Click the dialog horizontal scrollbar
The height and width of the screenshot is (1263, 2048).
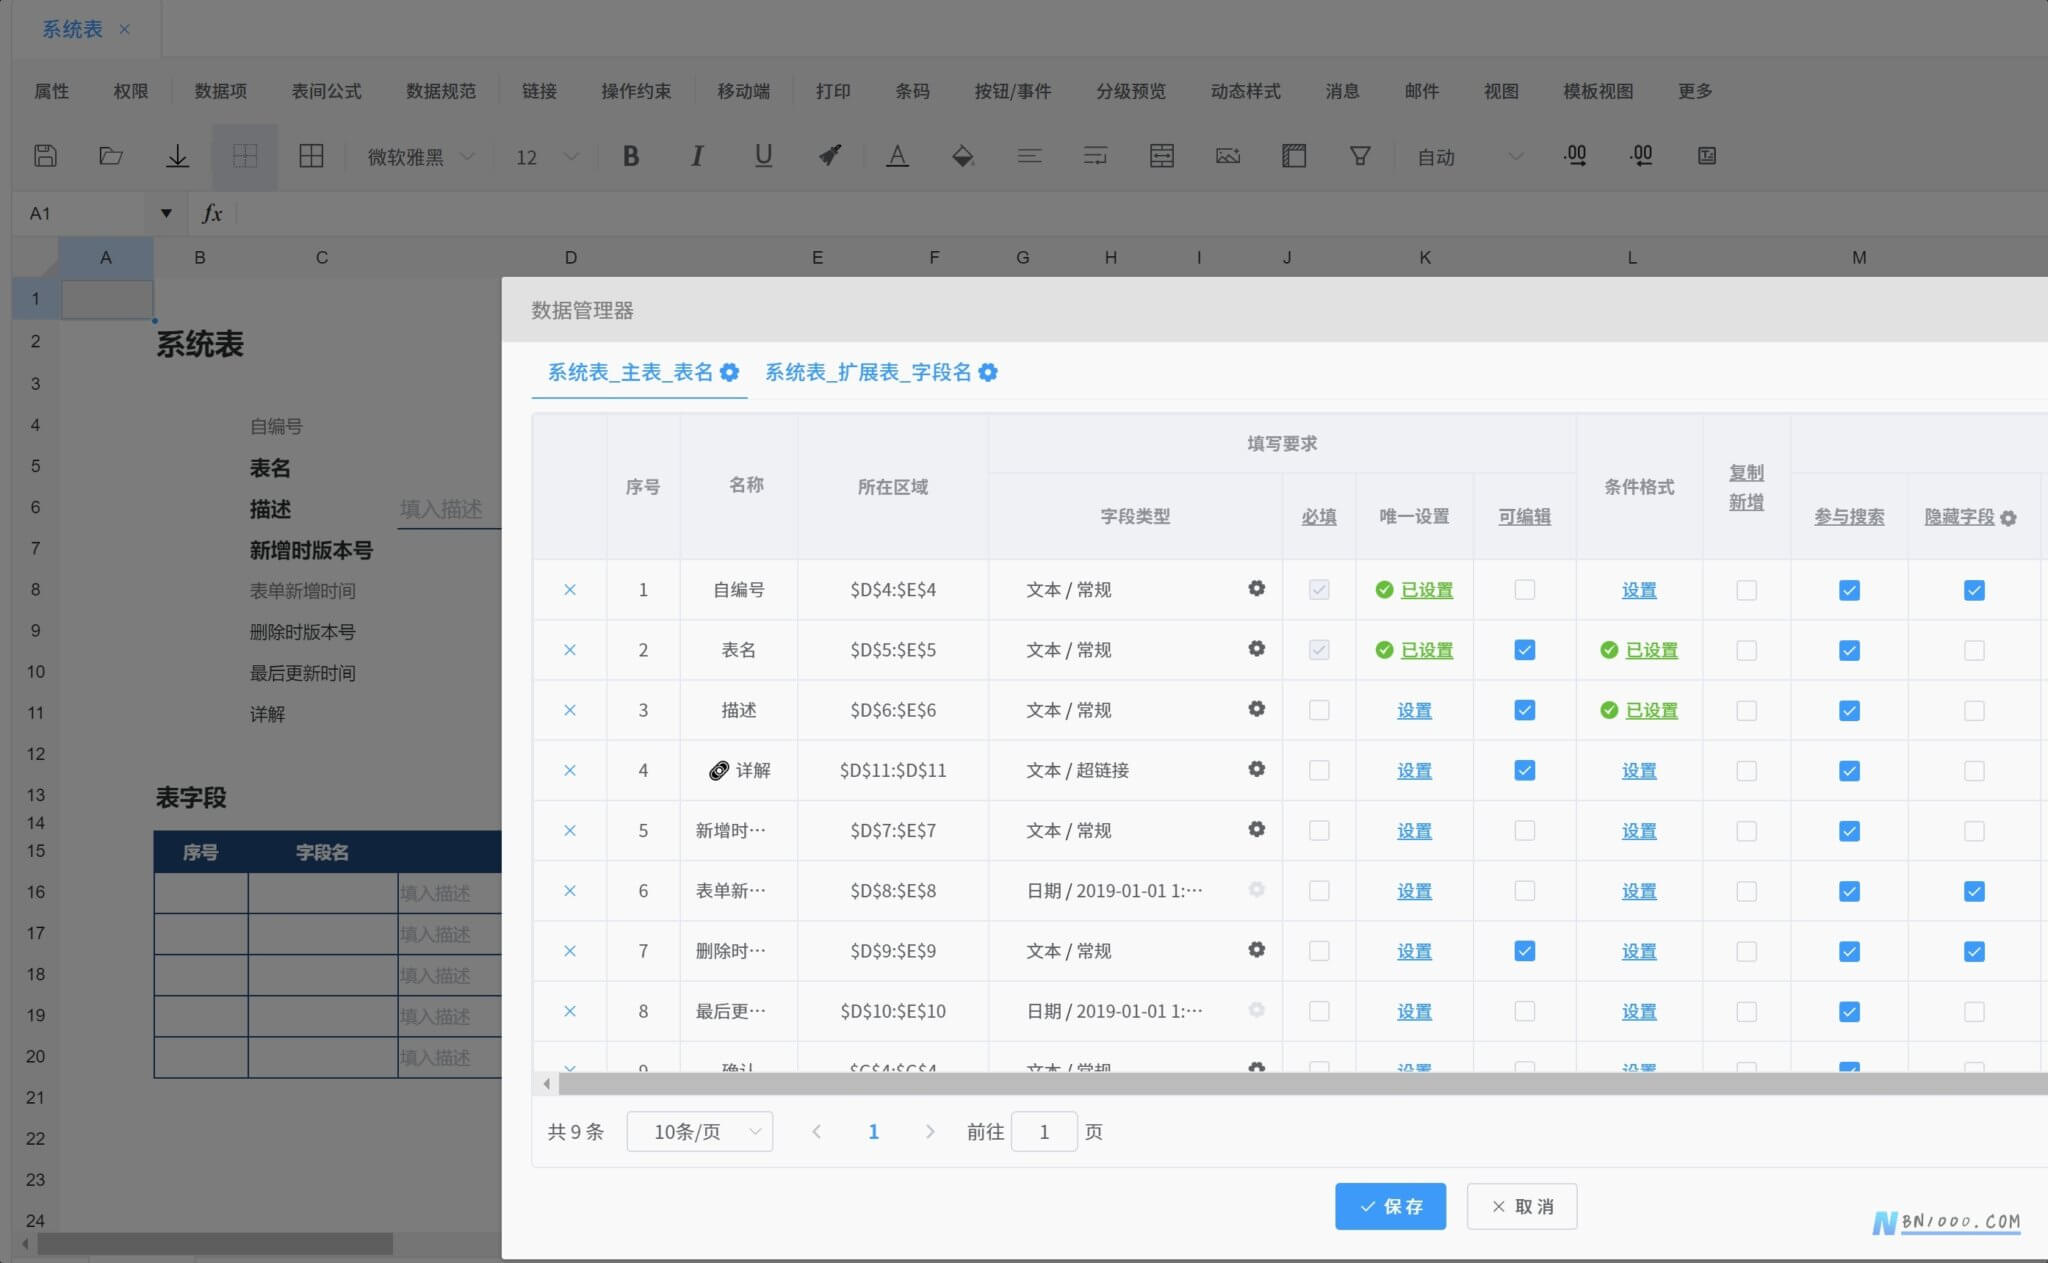coord(1302,1083)
